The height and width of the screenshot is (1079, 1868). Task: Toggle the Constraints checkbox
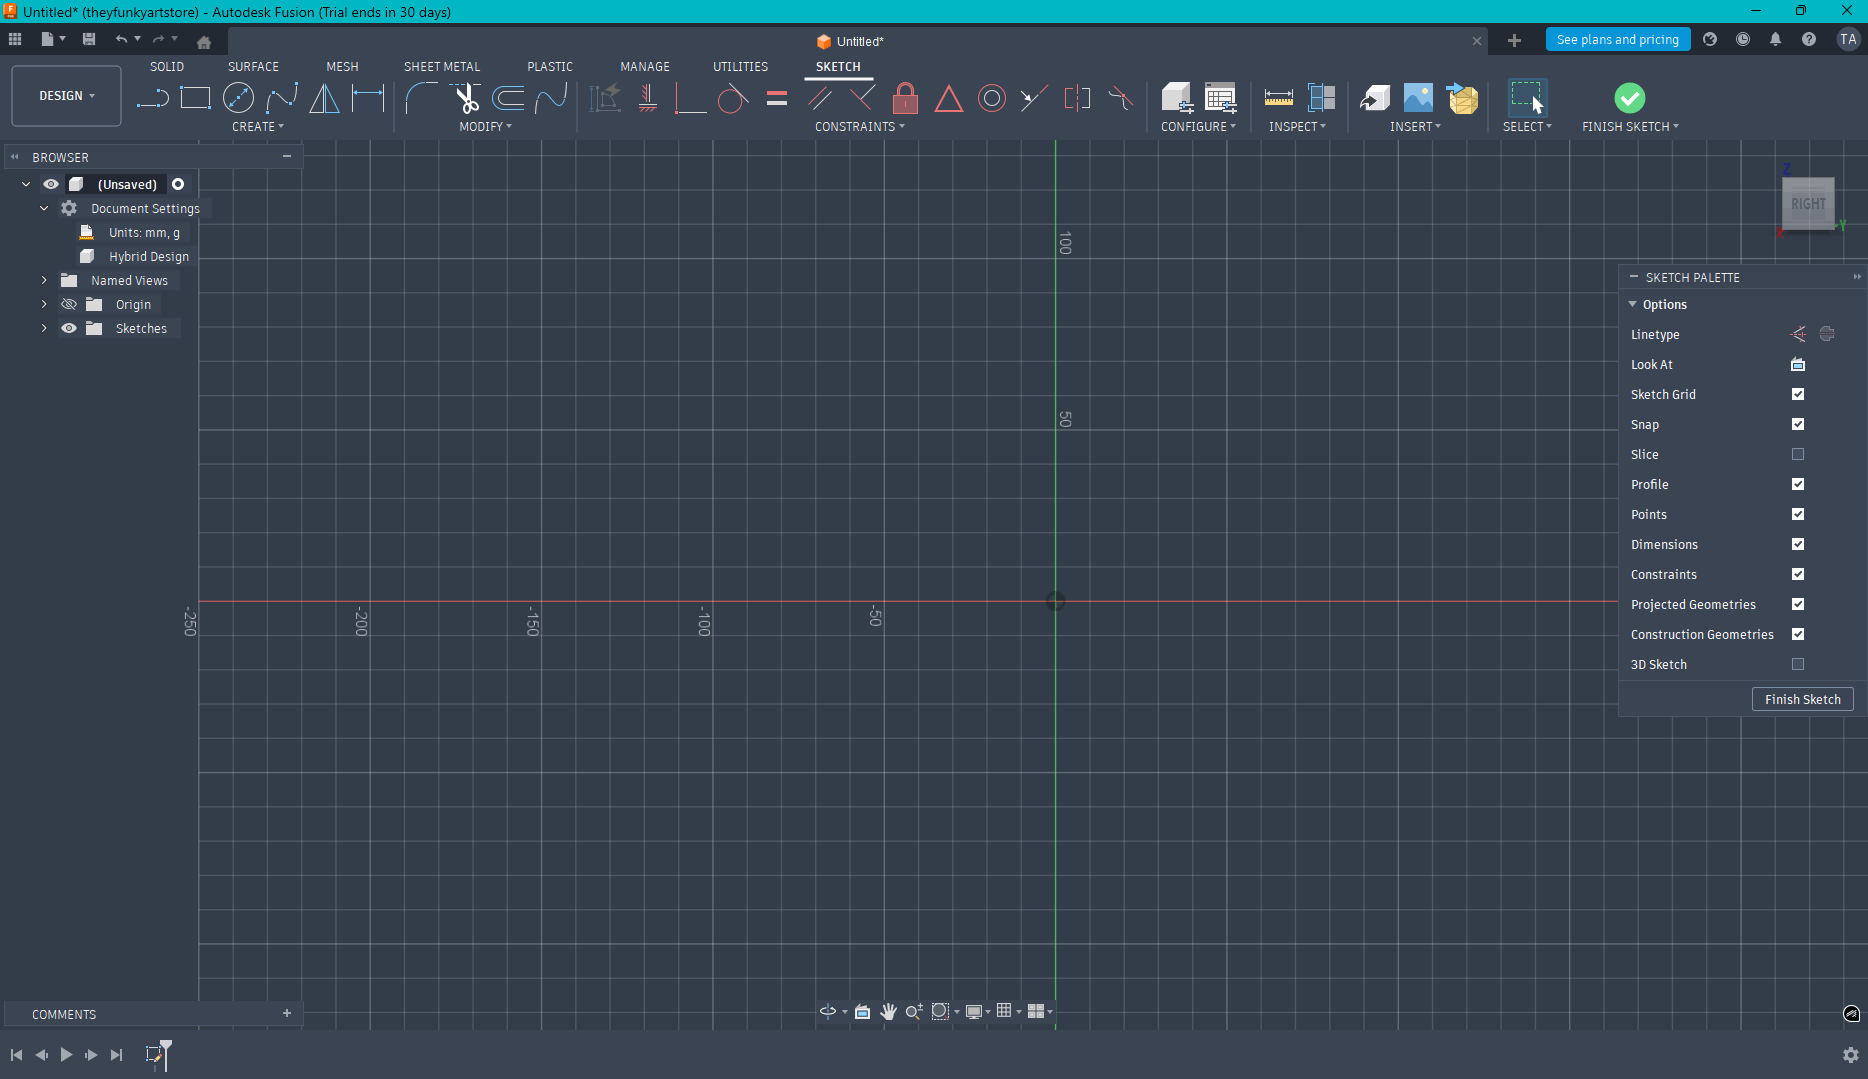[x=1798, y=574]
